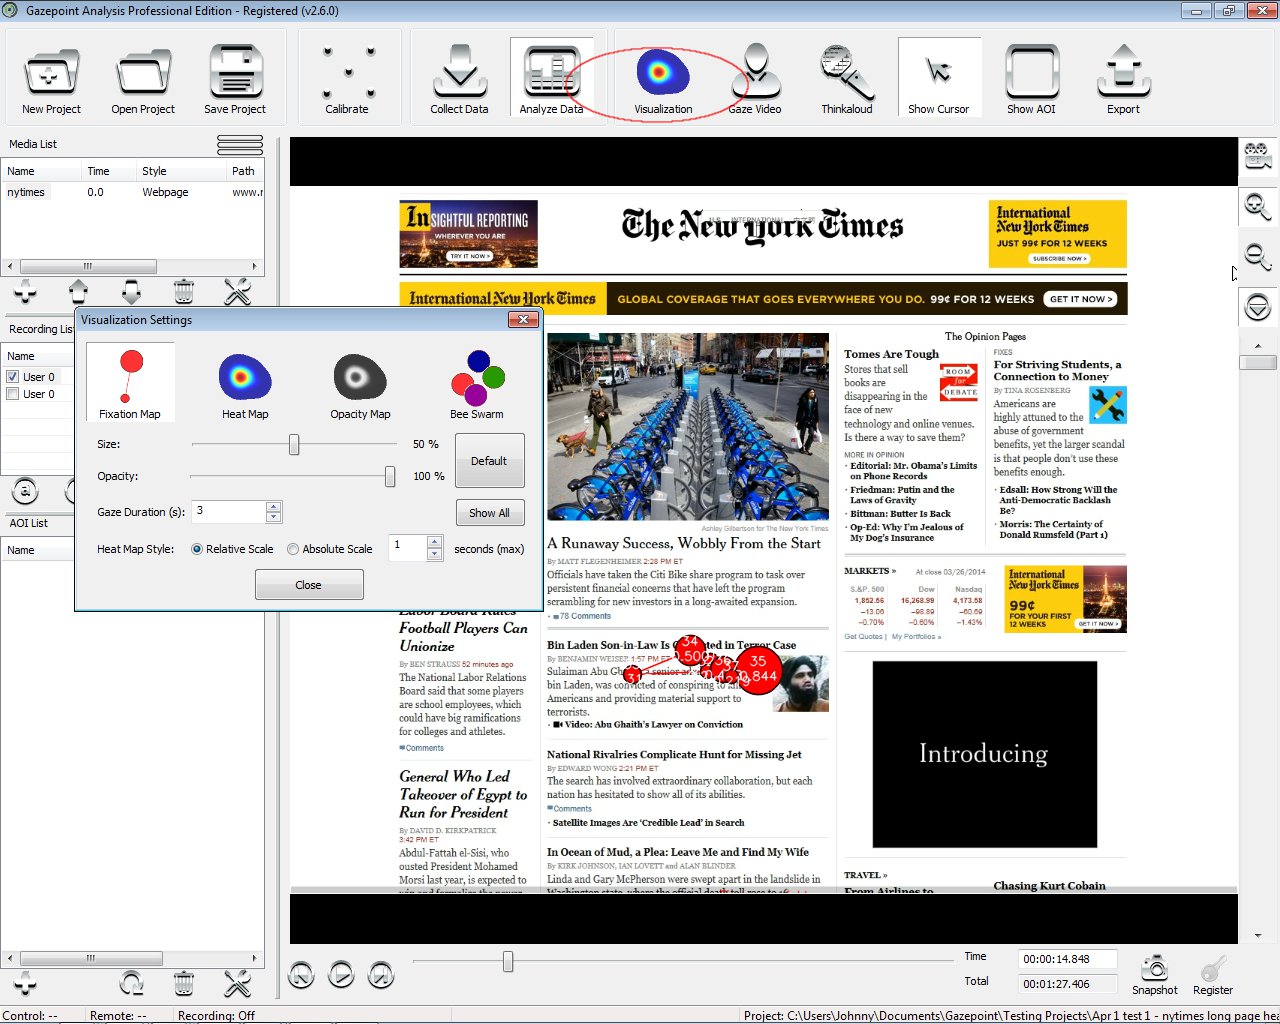Delete media using the Media List trash icon

click(x=184, y=292)
